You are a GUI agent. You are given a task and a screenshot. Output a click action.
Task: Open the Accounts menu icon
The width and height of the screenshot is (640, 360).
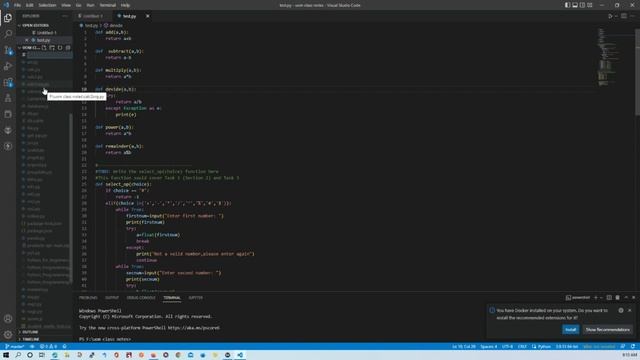8,319
